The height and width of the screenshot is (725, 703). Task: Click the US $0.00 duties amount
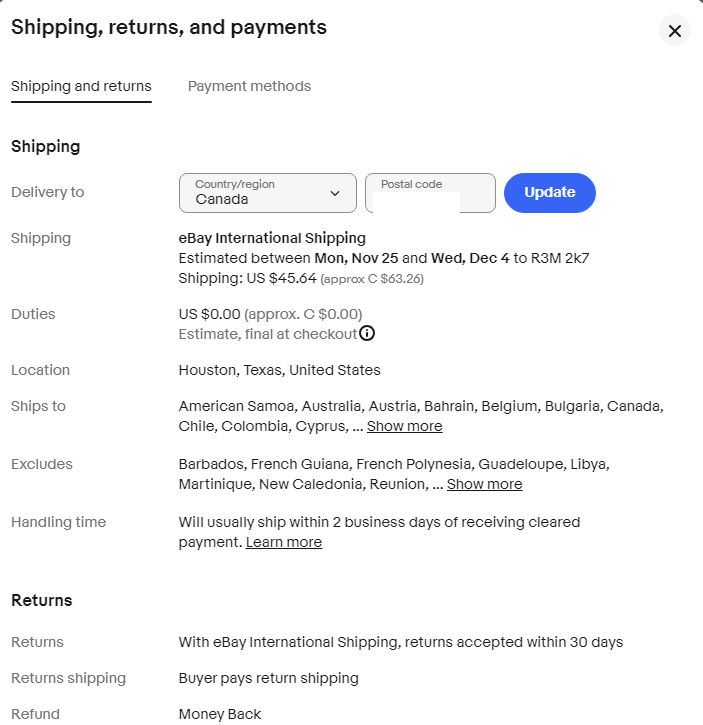[209, 314]
